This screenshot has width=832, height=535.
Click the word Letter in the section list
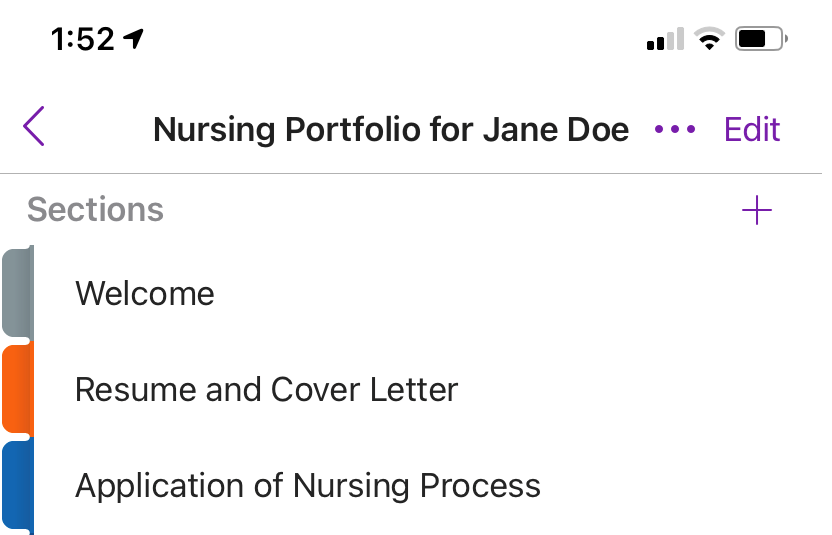414,389
